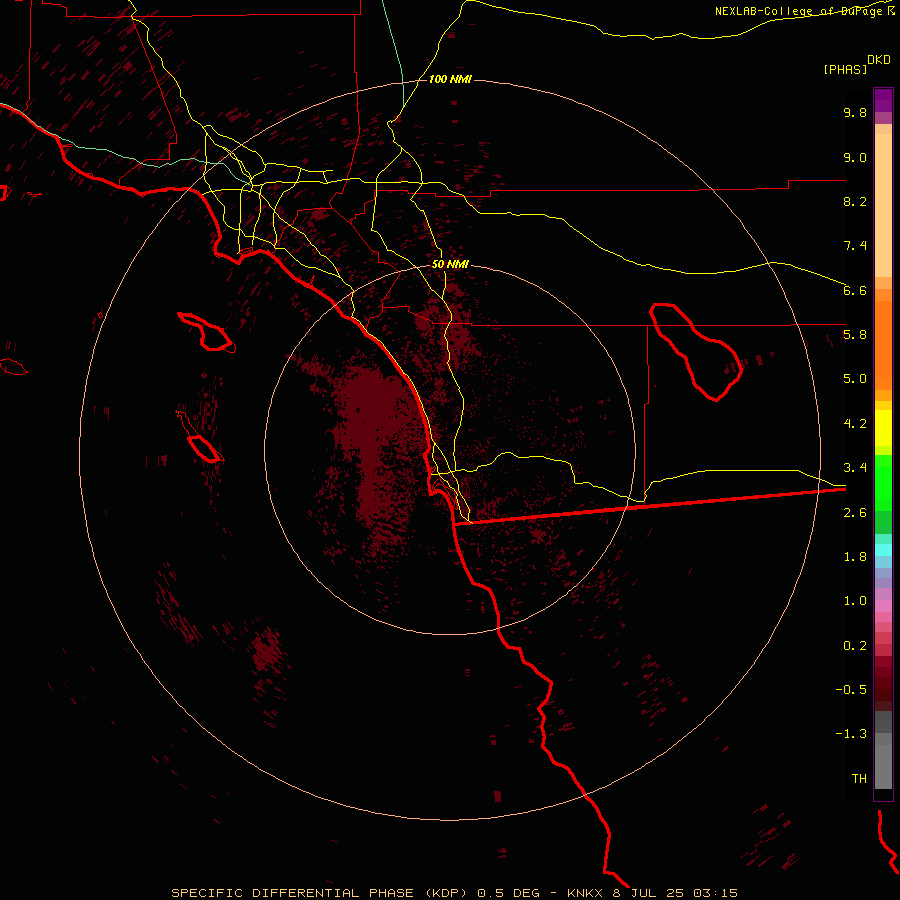Click the purple segment at the color bar top
The height and width of the screenshot is (900, 900).
point(883,100)
